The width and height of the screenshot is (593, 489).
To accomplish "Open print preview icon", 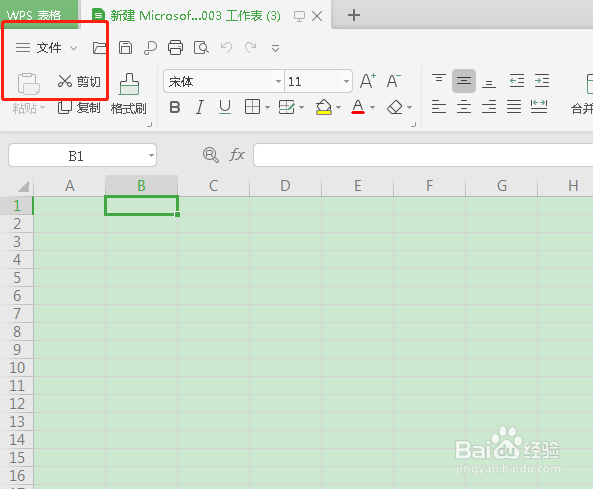I will tap(201, 48).
